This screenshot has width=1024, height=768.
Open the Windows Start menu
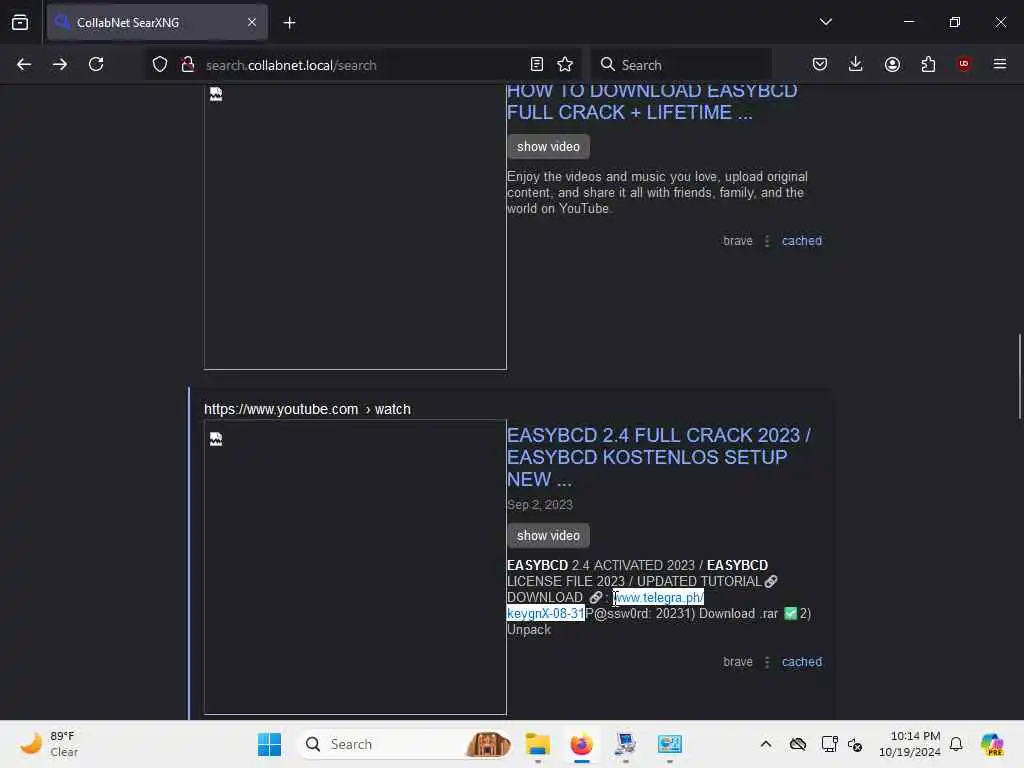click(269, 744)
